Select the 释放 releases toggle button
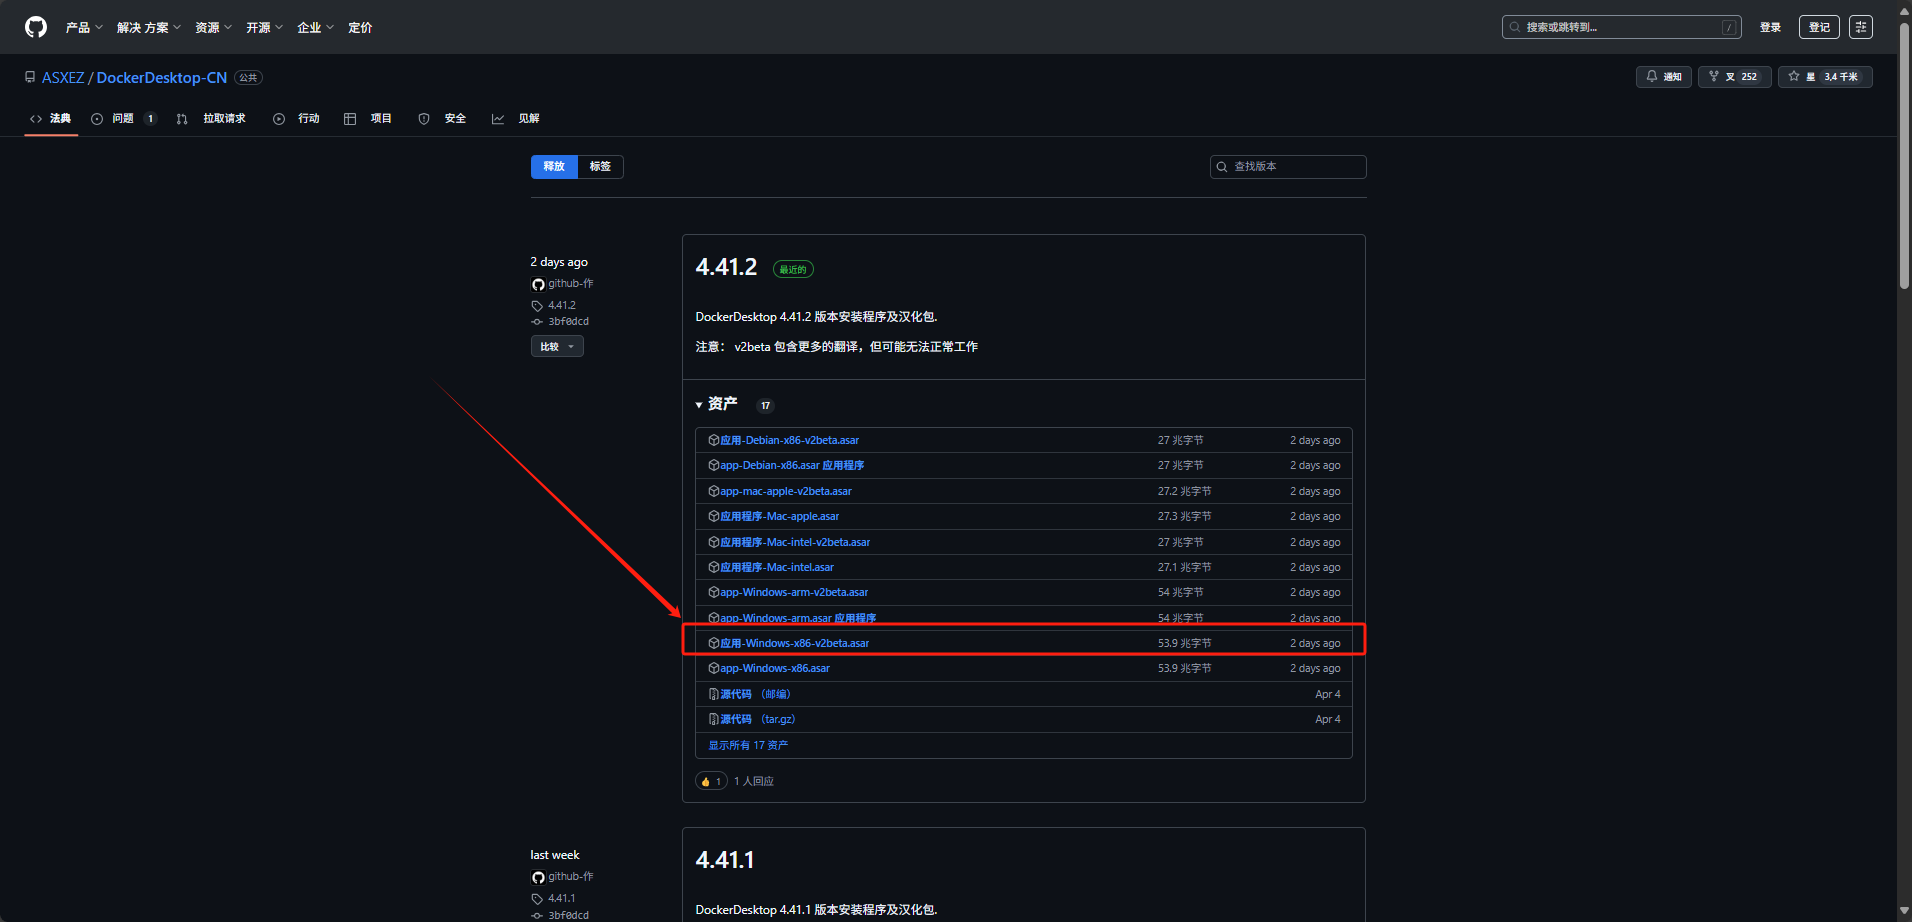 point(554,166)
